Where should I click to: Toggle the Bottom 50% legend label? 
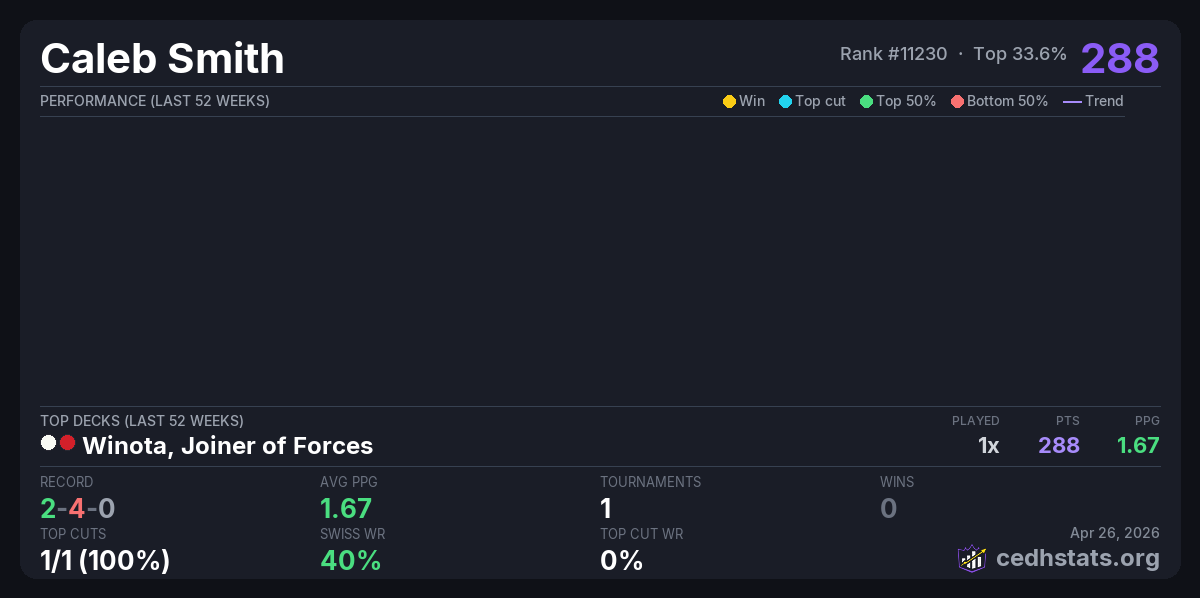pyautogui.click(x=1007, y=101)
